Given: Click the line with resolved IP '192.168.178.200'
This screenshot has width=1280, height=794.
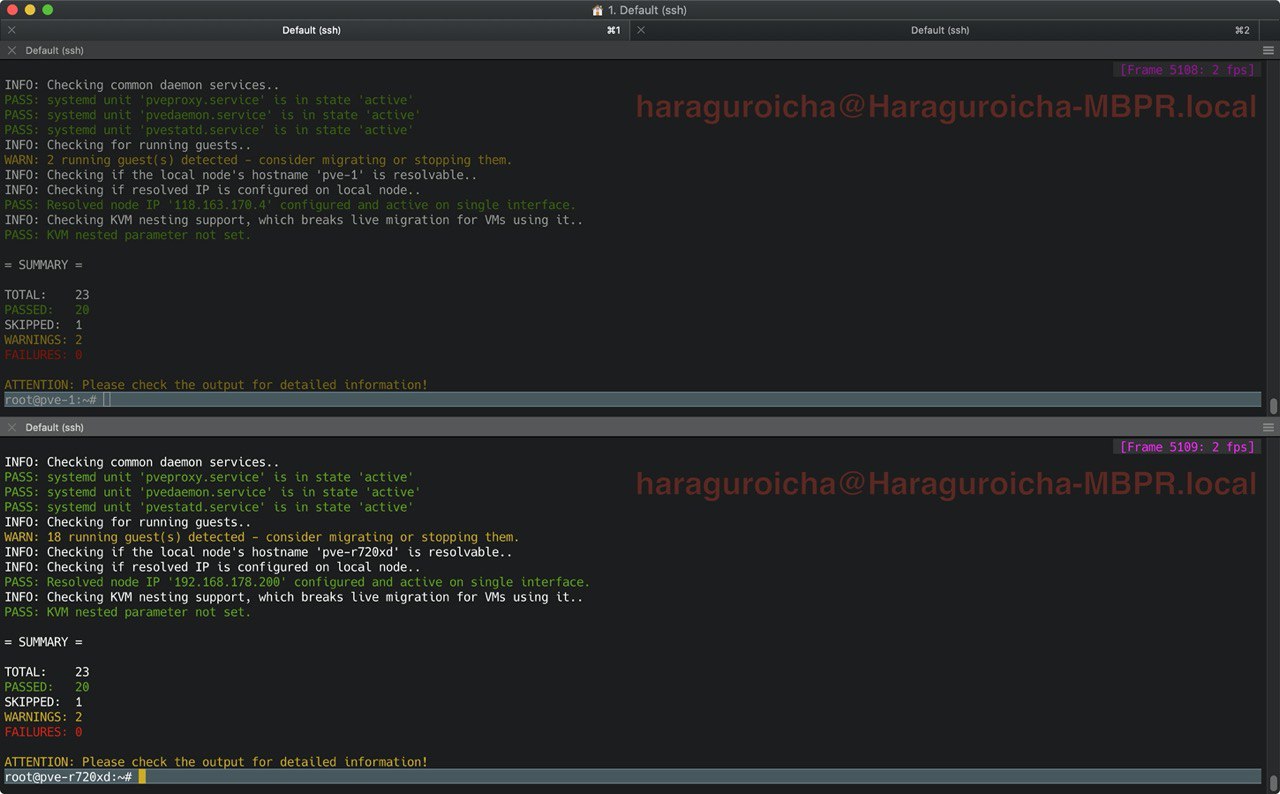Looking at the screenshot, I should pos(297,582).
